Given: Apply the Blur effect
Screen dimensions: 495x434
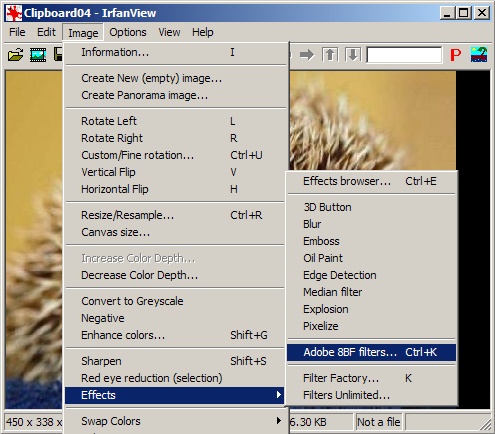Looking at the screenshot, I should point(371,224).
